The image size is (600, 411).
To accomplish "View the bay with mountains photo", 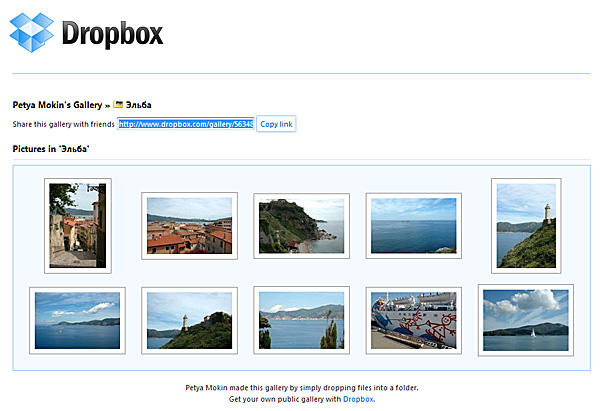I will [301, 320].
